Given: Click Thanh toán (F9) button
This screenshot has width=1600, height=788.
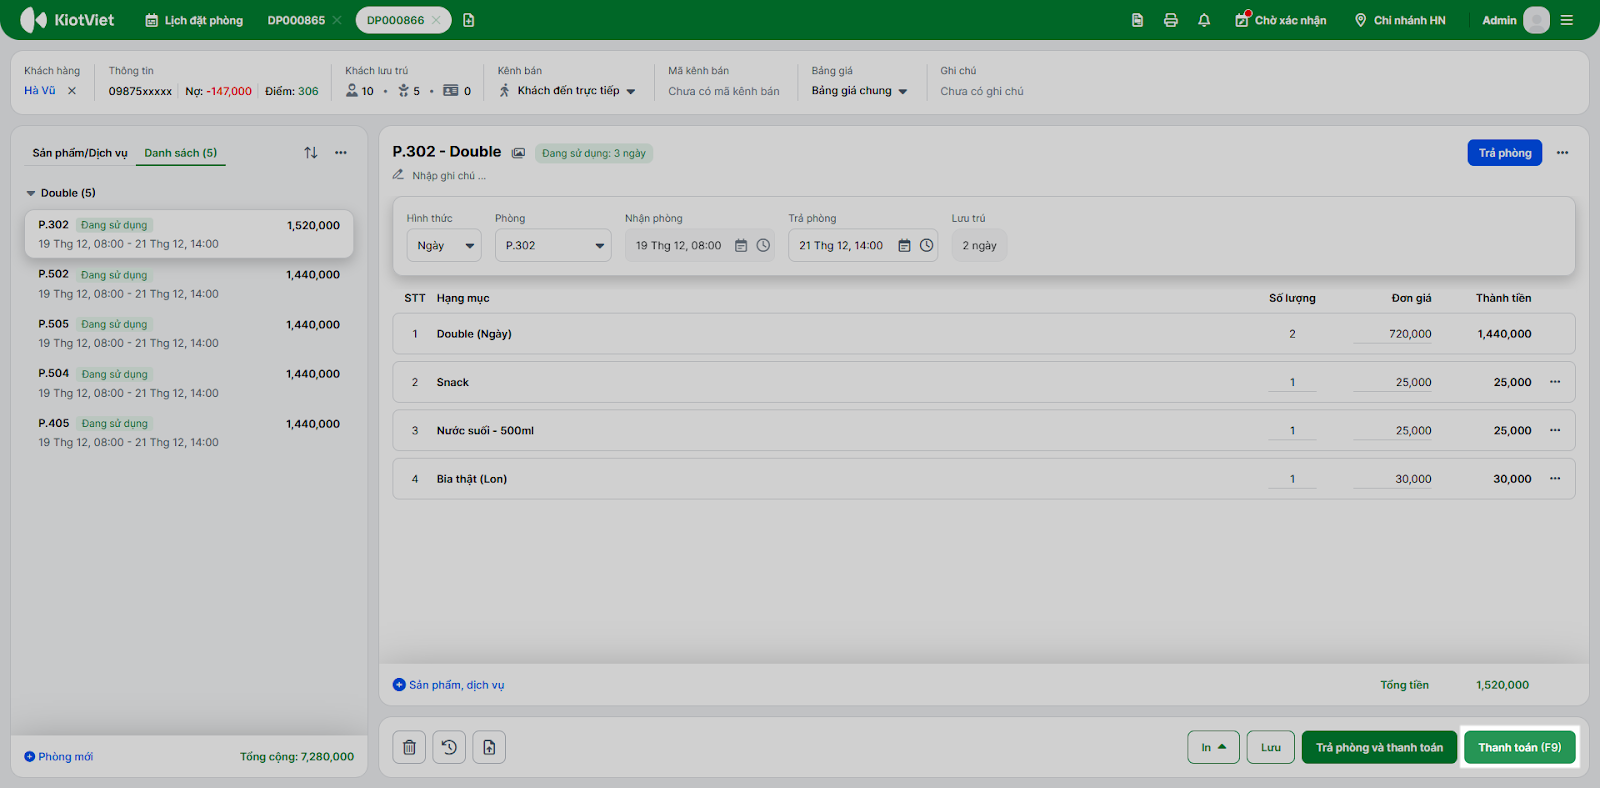Looking at the screenshot, I should point(1520,747).
